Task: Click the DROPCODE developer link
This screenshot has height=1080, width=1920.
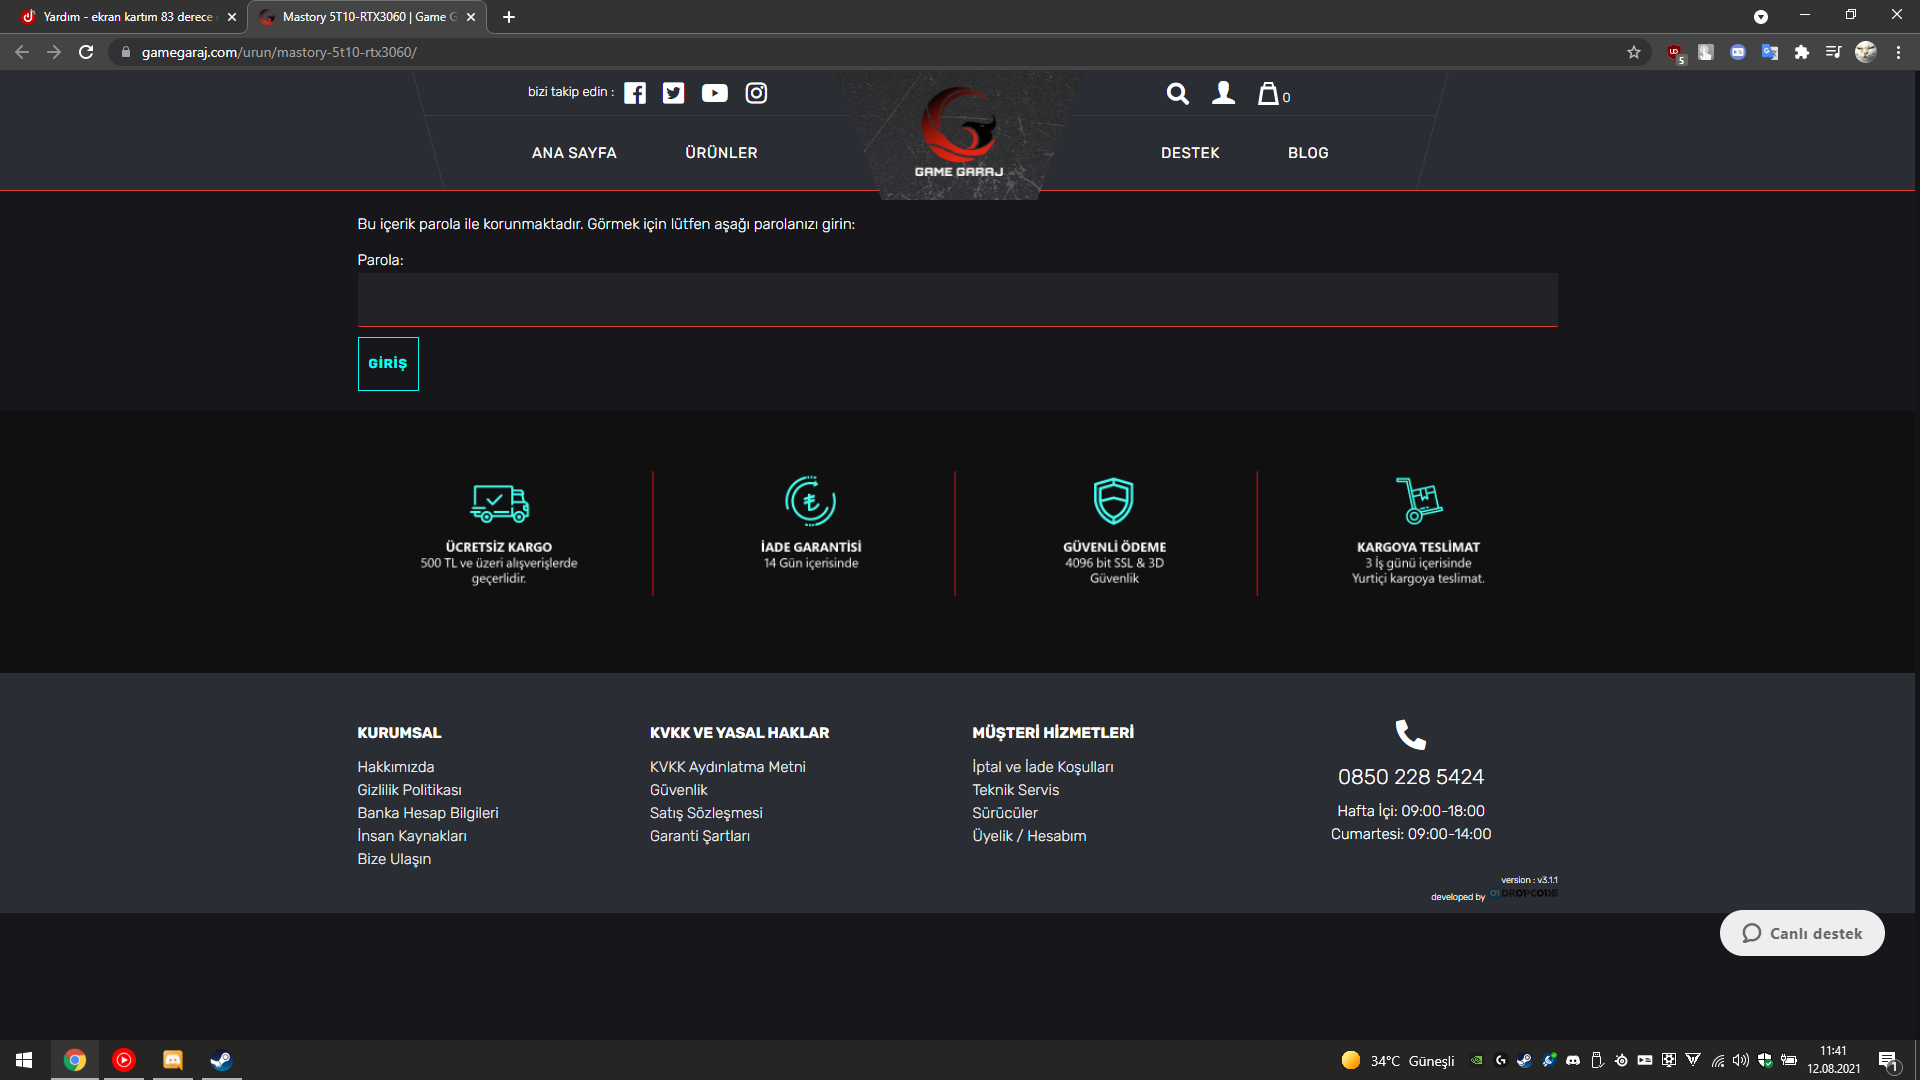Action: click(1524, 894)
